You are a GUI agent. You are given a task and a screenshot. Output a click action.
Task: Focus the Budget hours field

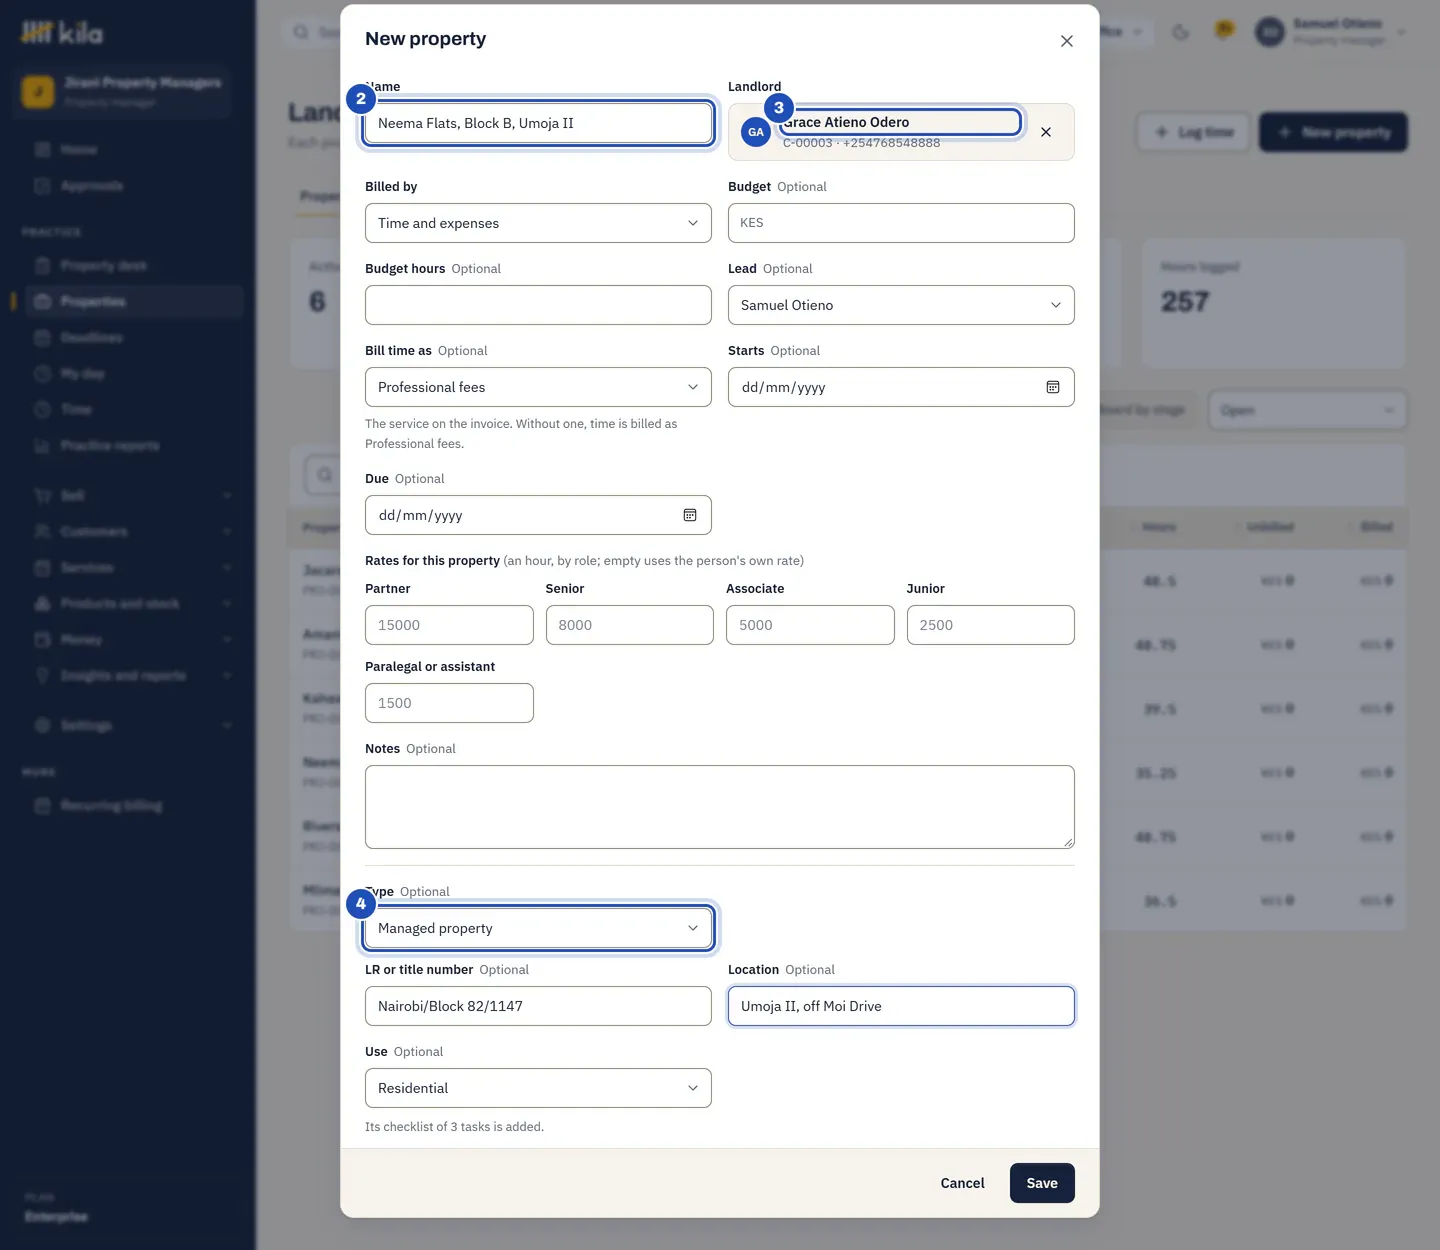tap(538, 305)
